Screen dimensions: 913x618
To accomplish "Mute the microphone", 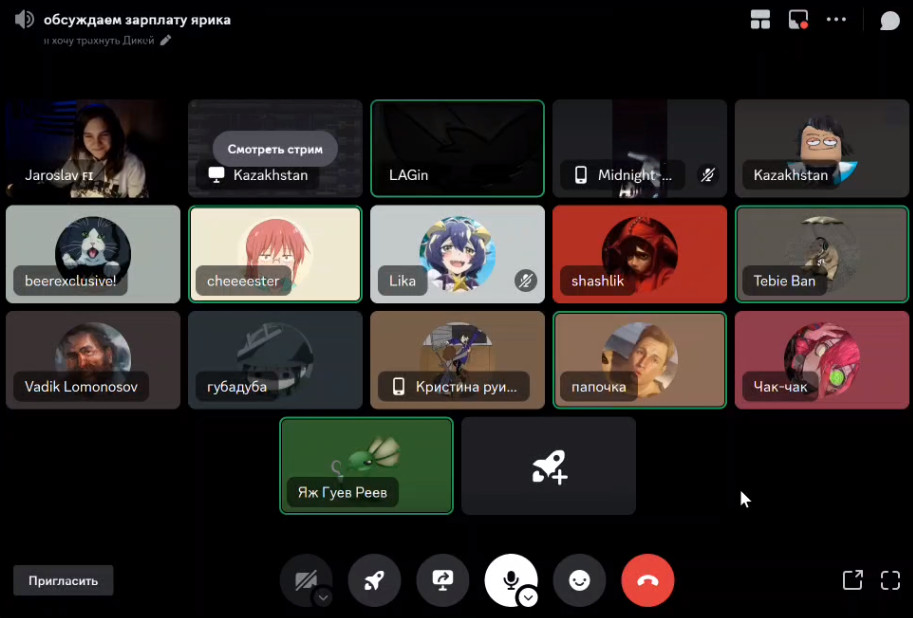I will (510, 580).
